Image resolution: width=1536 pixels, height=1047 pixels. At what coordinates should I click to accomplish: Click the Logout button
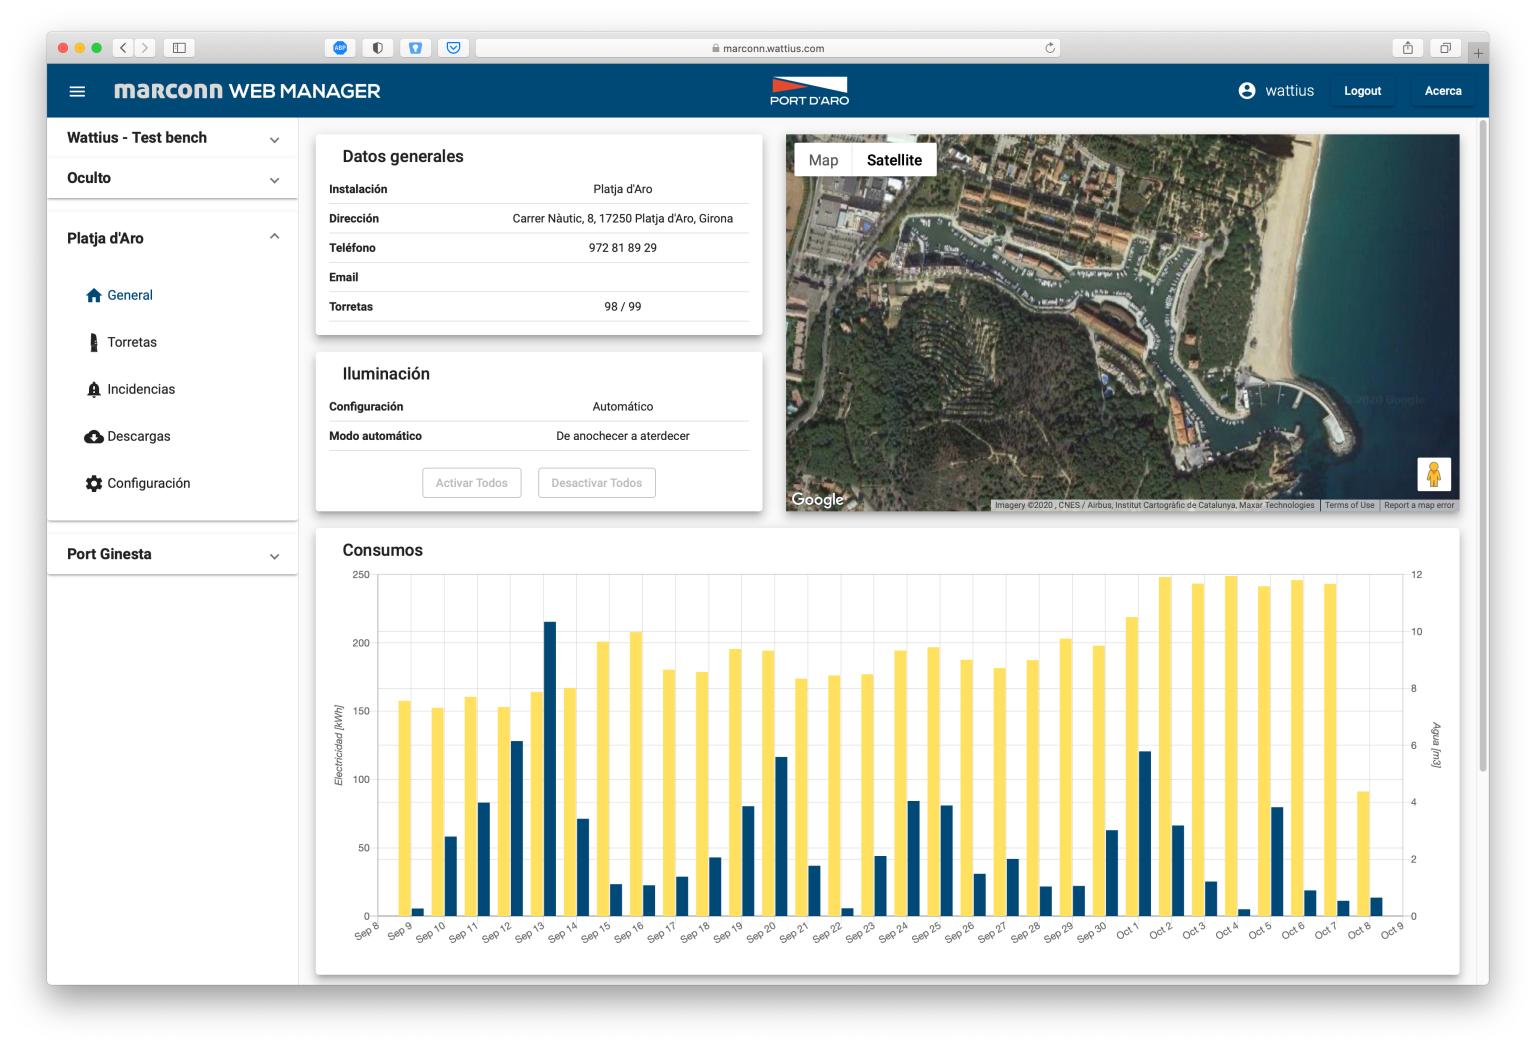tap(1362, 91)
